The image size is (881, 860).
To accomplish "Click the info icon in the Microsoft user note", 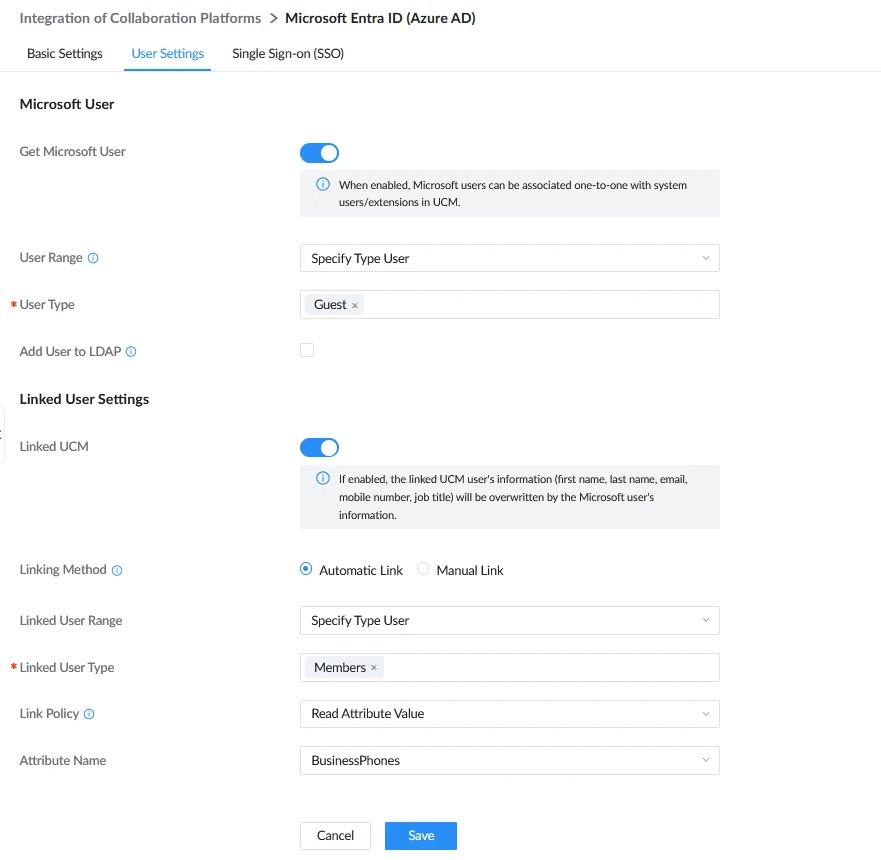I will pos(323,184).
